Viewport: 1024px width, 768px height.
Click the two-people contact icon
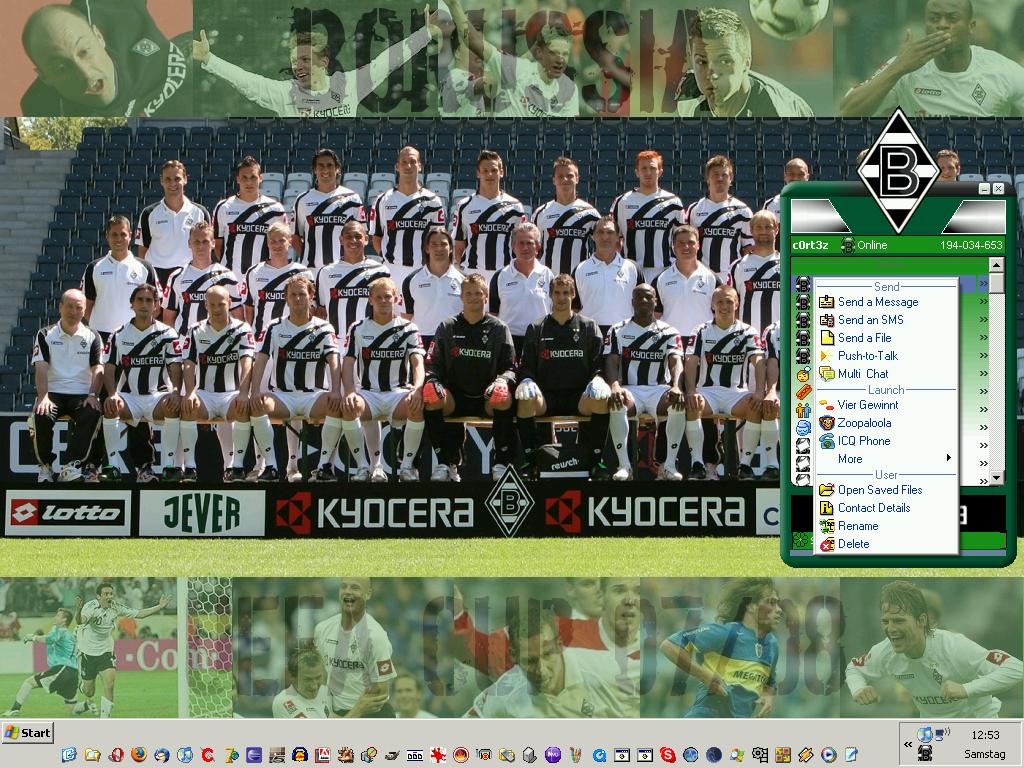[x=803, y=410]
